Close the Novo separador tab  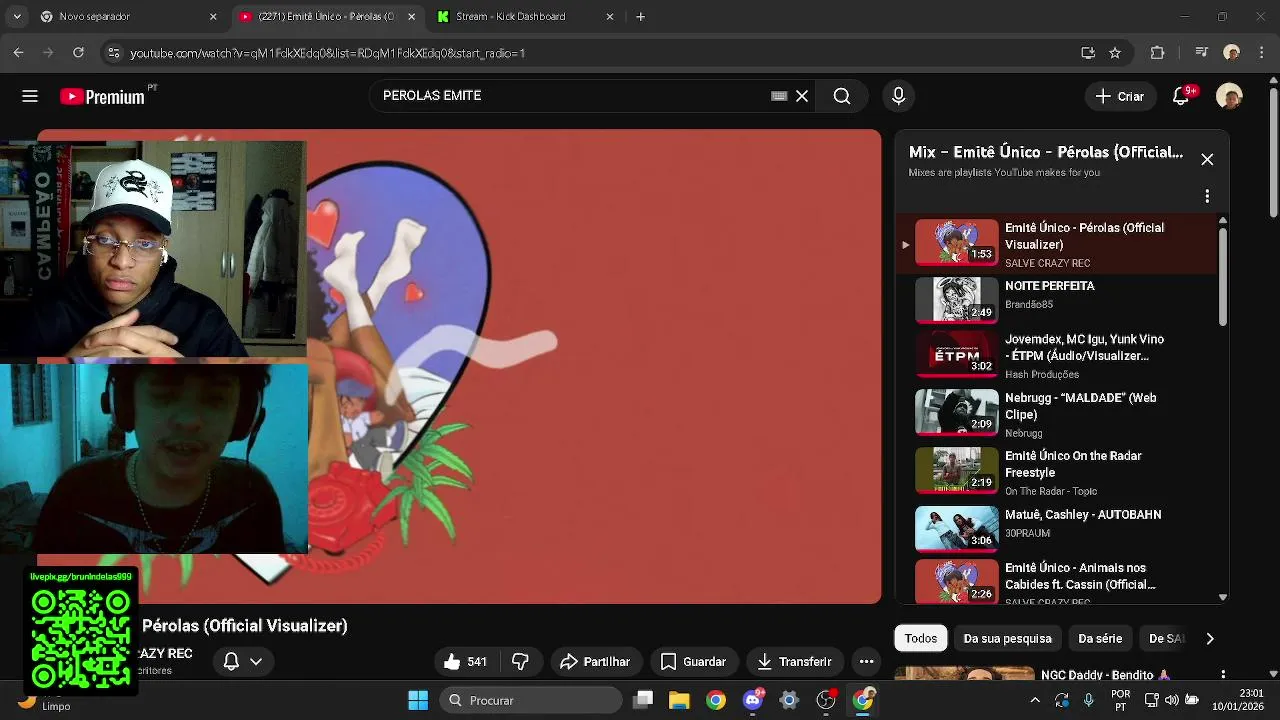tap(213, 17)
